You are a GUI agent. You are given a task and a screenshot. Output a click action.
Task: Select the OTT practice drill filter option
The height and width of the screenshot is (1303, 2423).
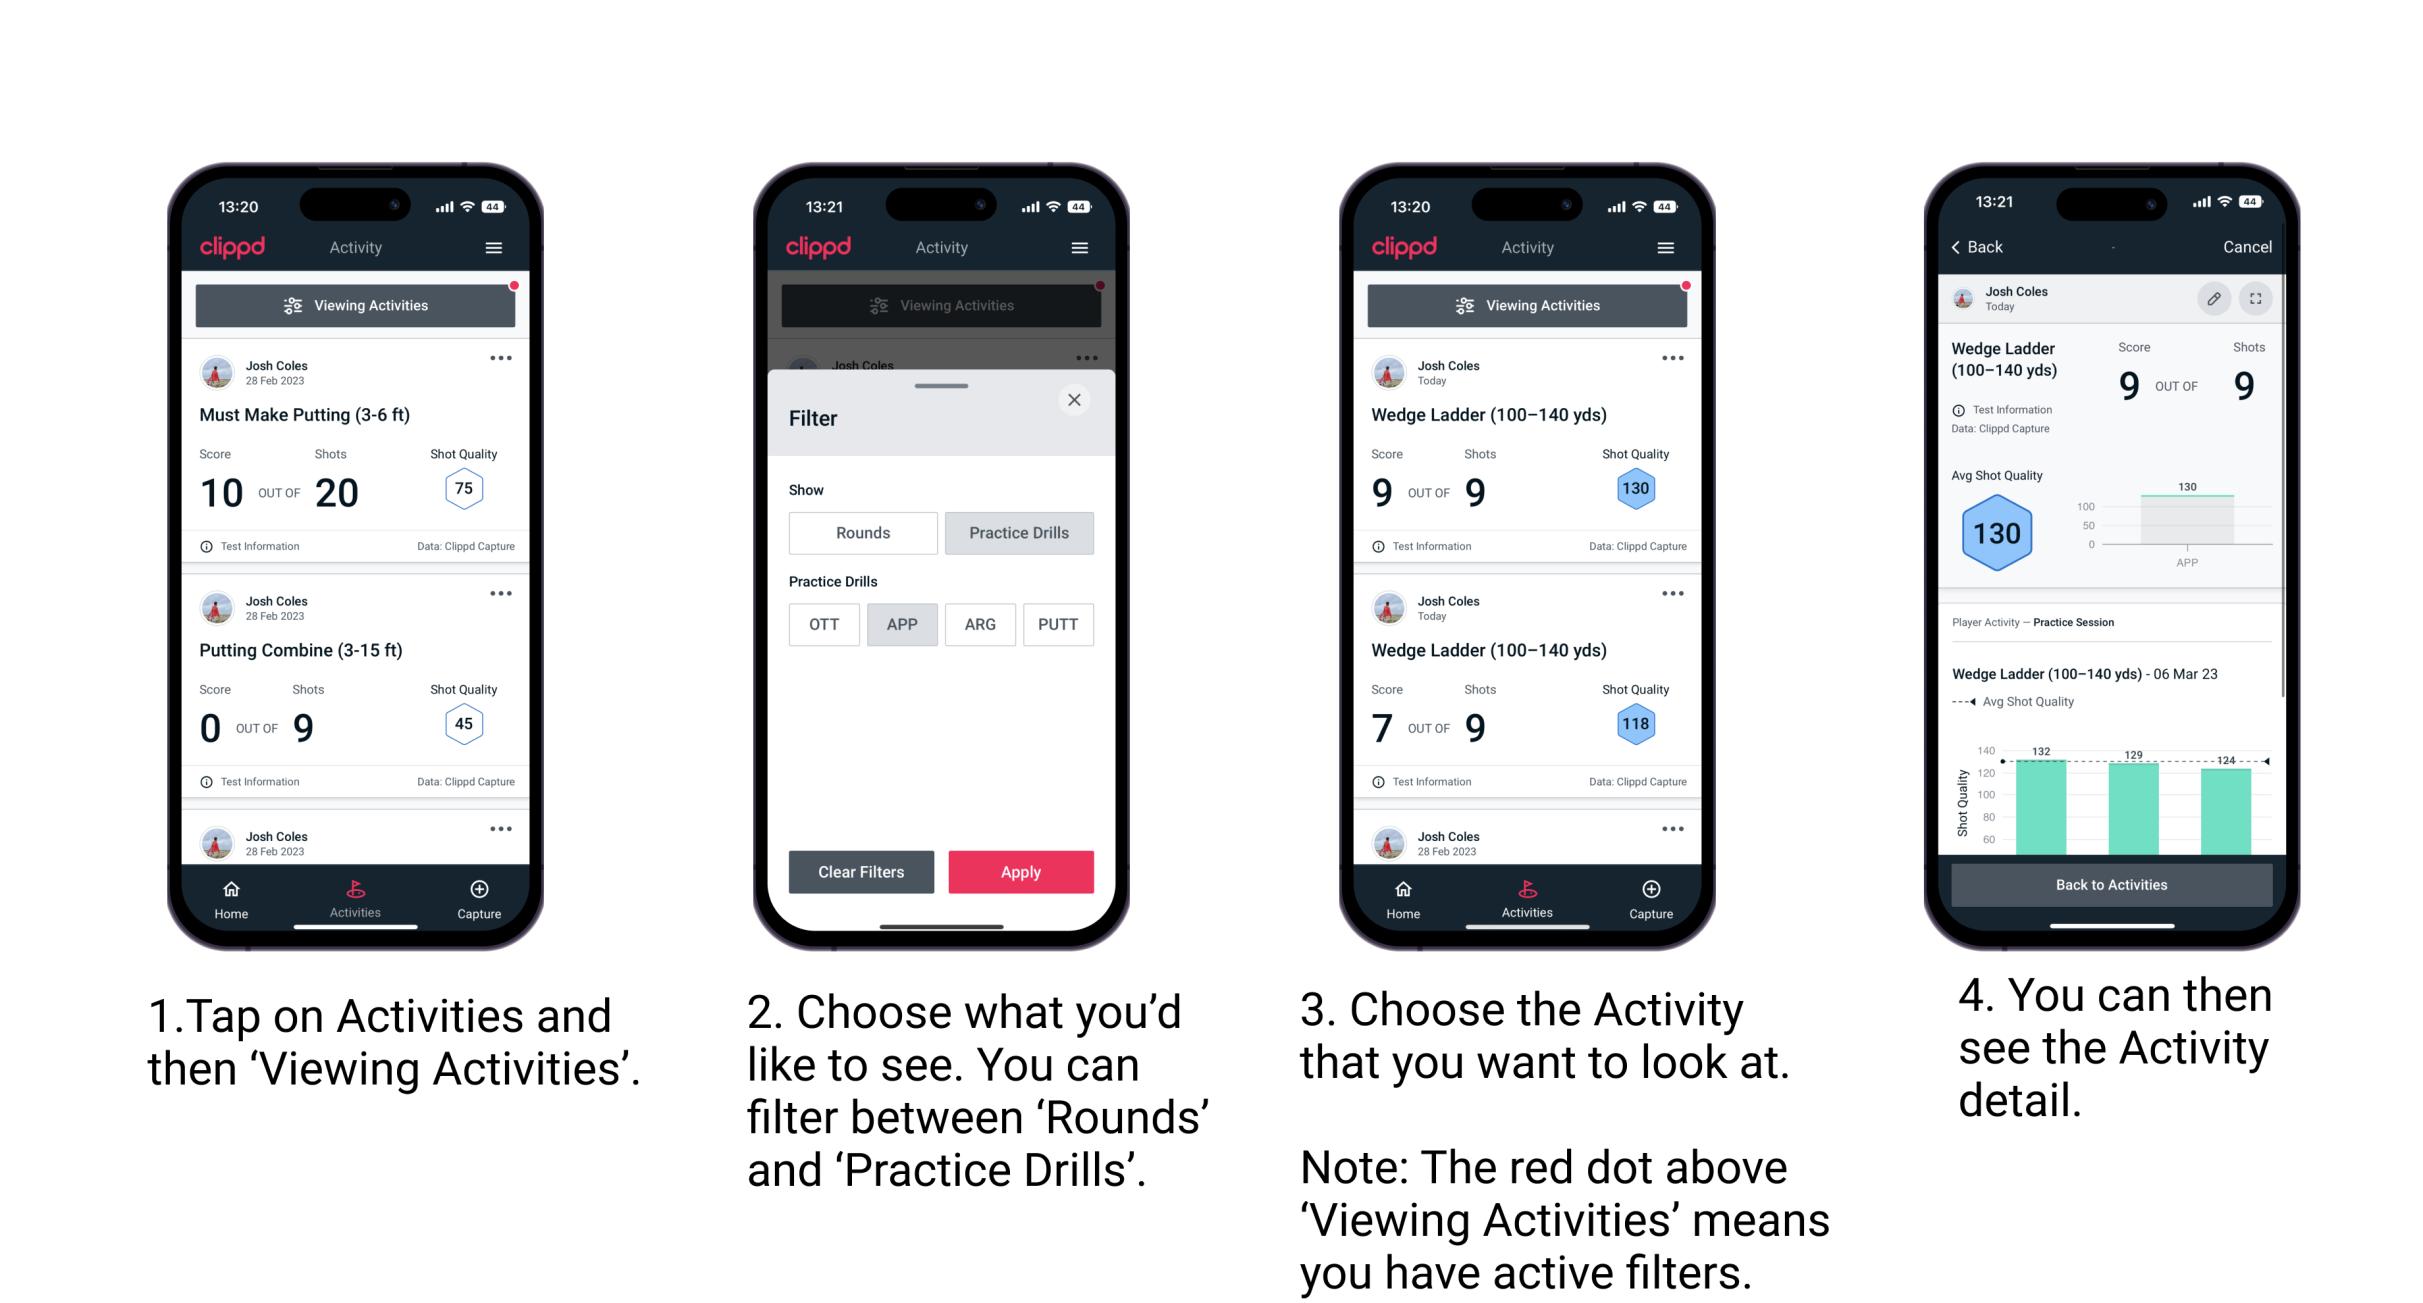pos(823,624)
